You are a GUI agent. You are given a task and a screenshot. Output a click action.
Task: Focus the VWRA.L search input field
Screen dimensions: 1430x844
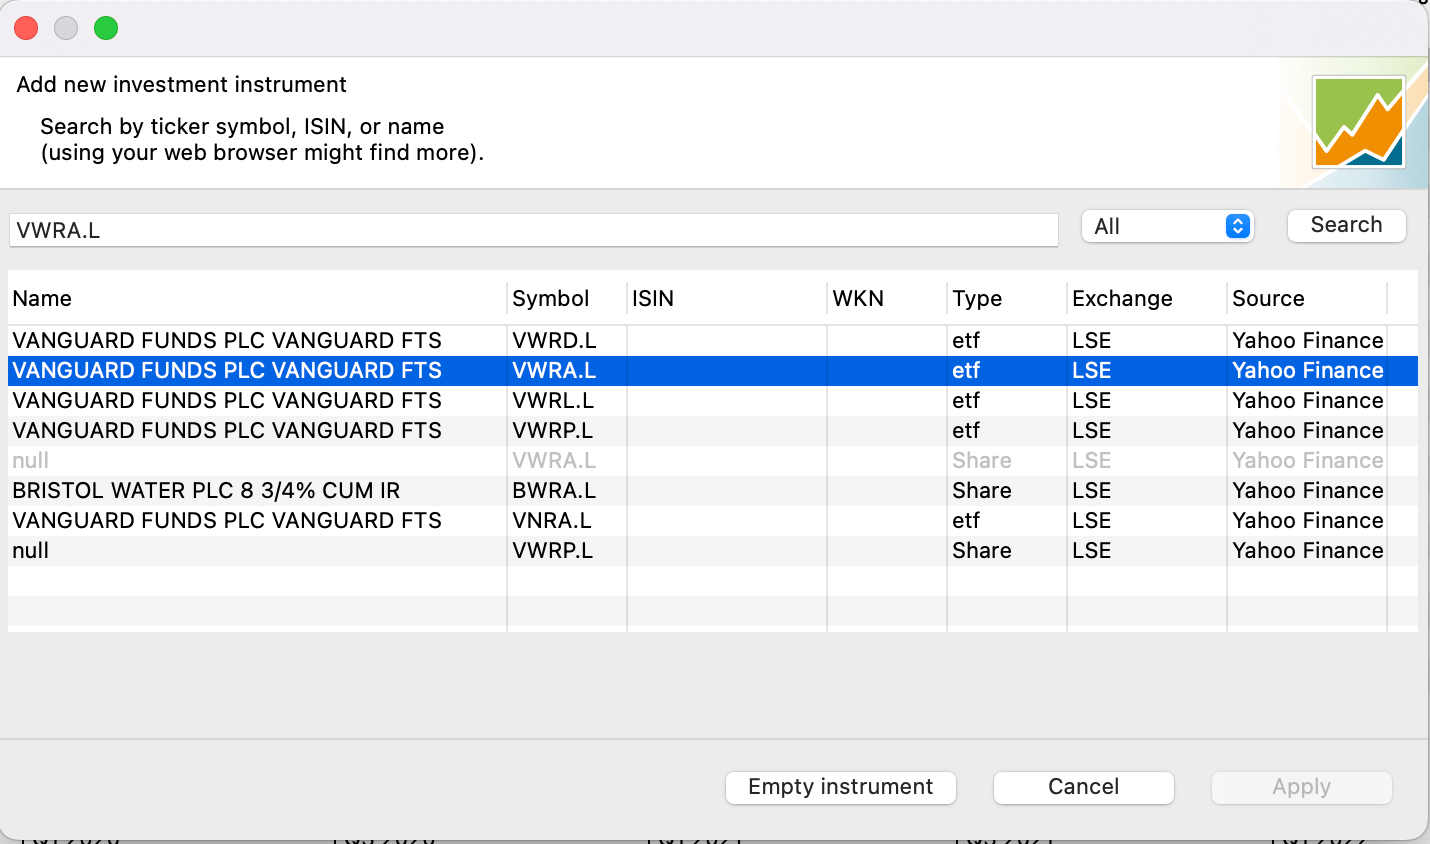(x=534, y=230)
